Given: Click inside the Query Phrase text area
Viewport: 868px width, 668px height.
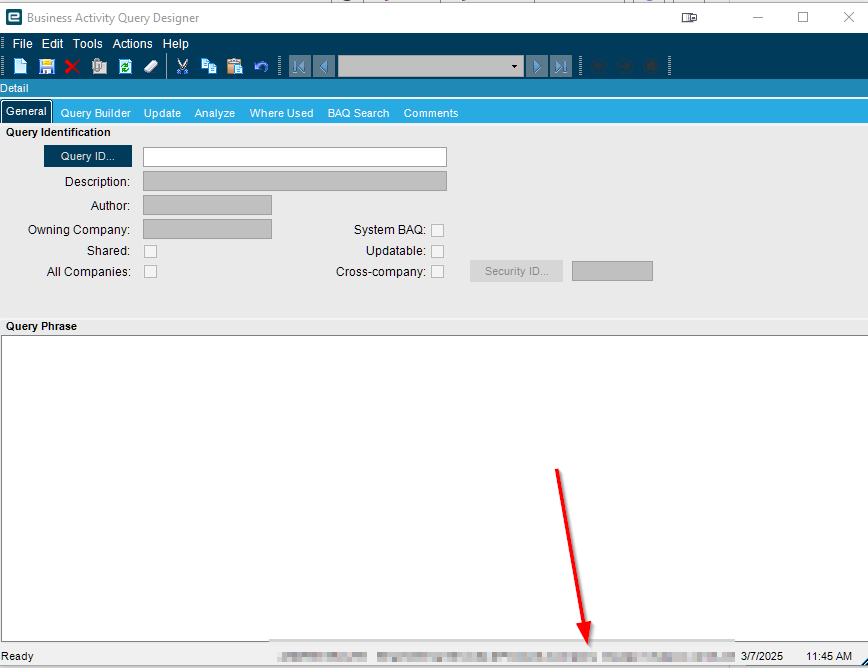Looking at the screenshot, I should pos(435,488).
